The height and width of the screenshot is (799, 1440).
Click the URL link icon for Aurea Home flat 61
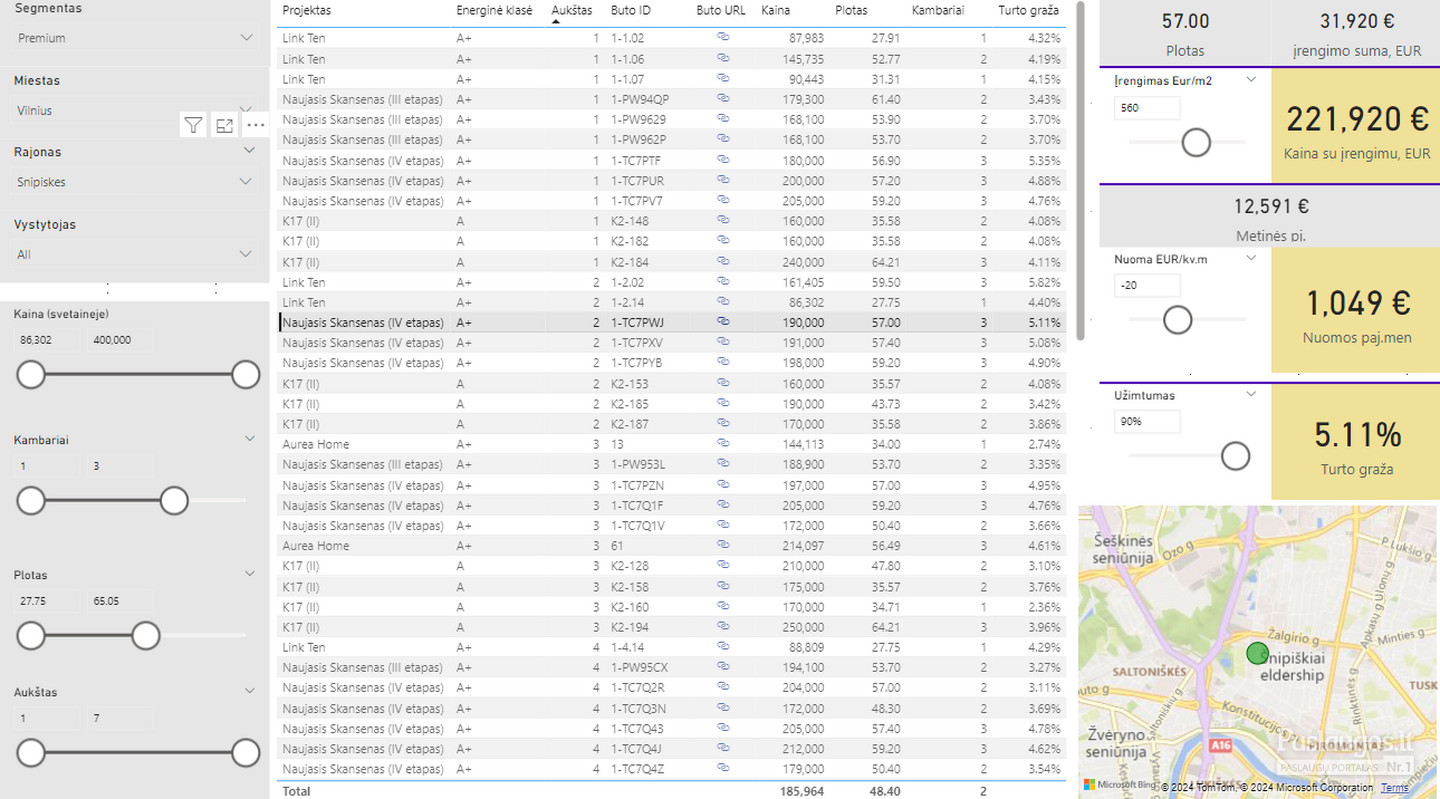click(x=723, y=546)
